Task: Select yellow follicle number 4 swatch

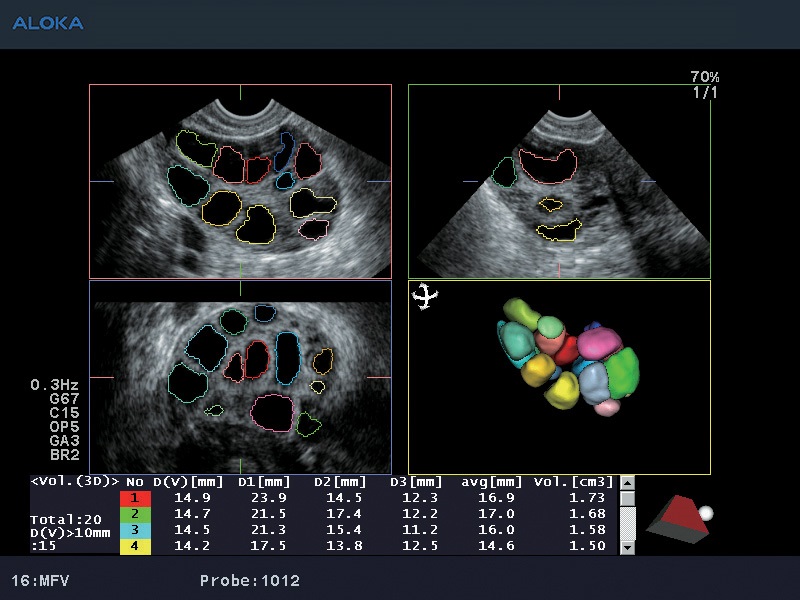Action: 134,546
